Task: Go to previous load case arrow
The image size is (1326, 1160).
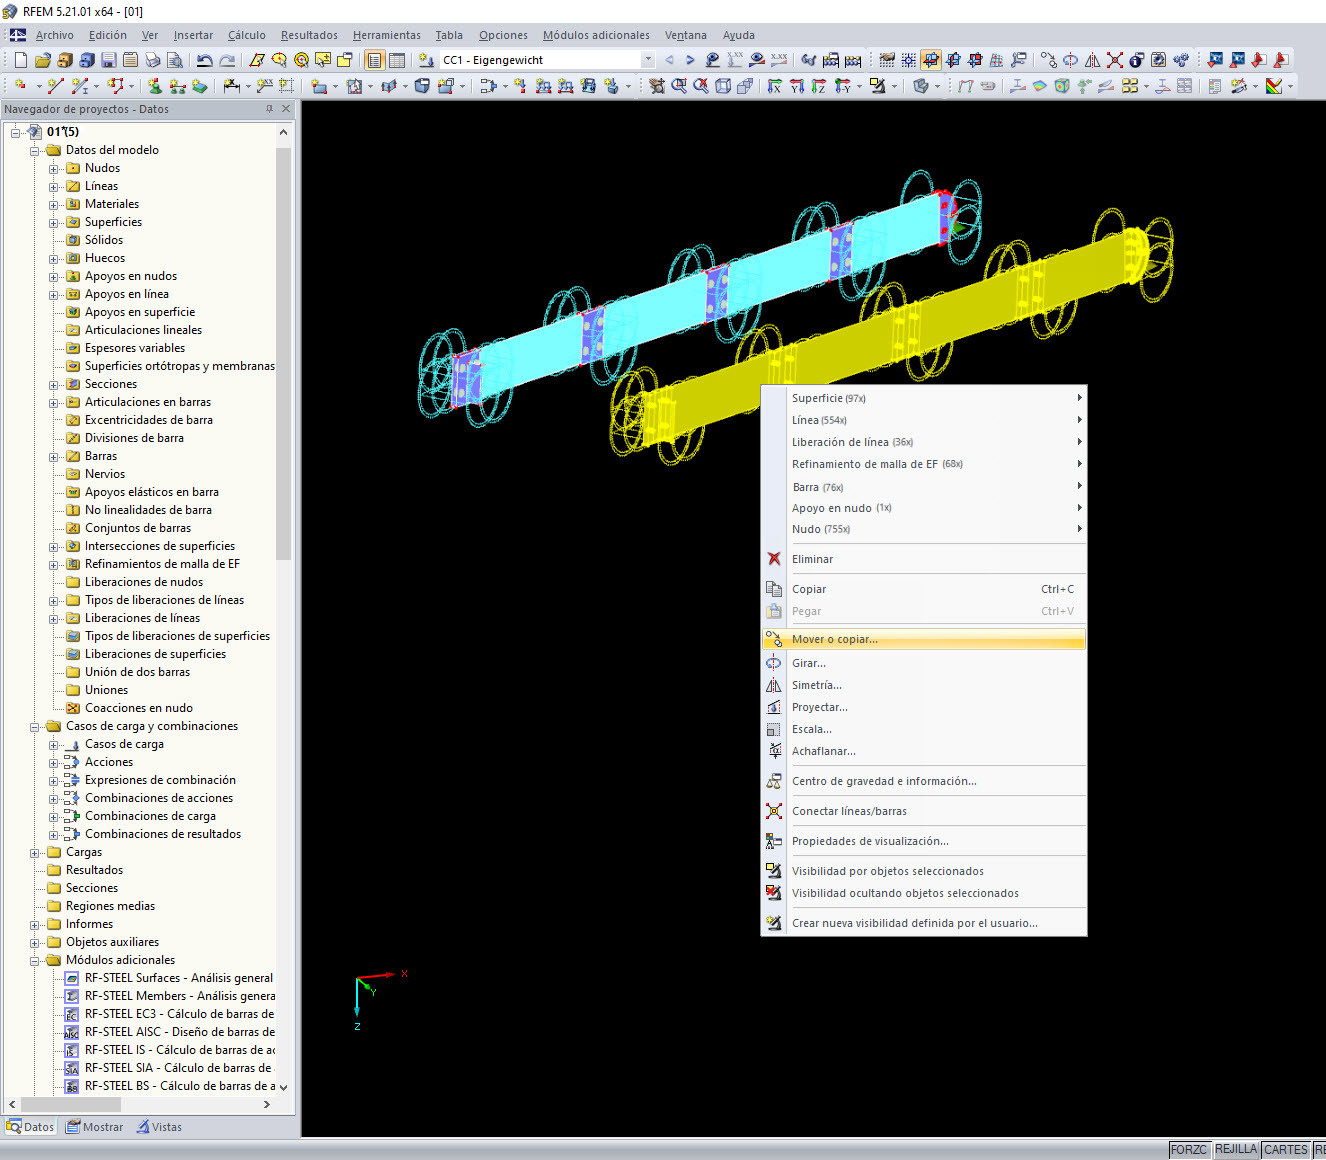Action: point(669,60)
